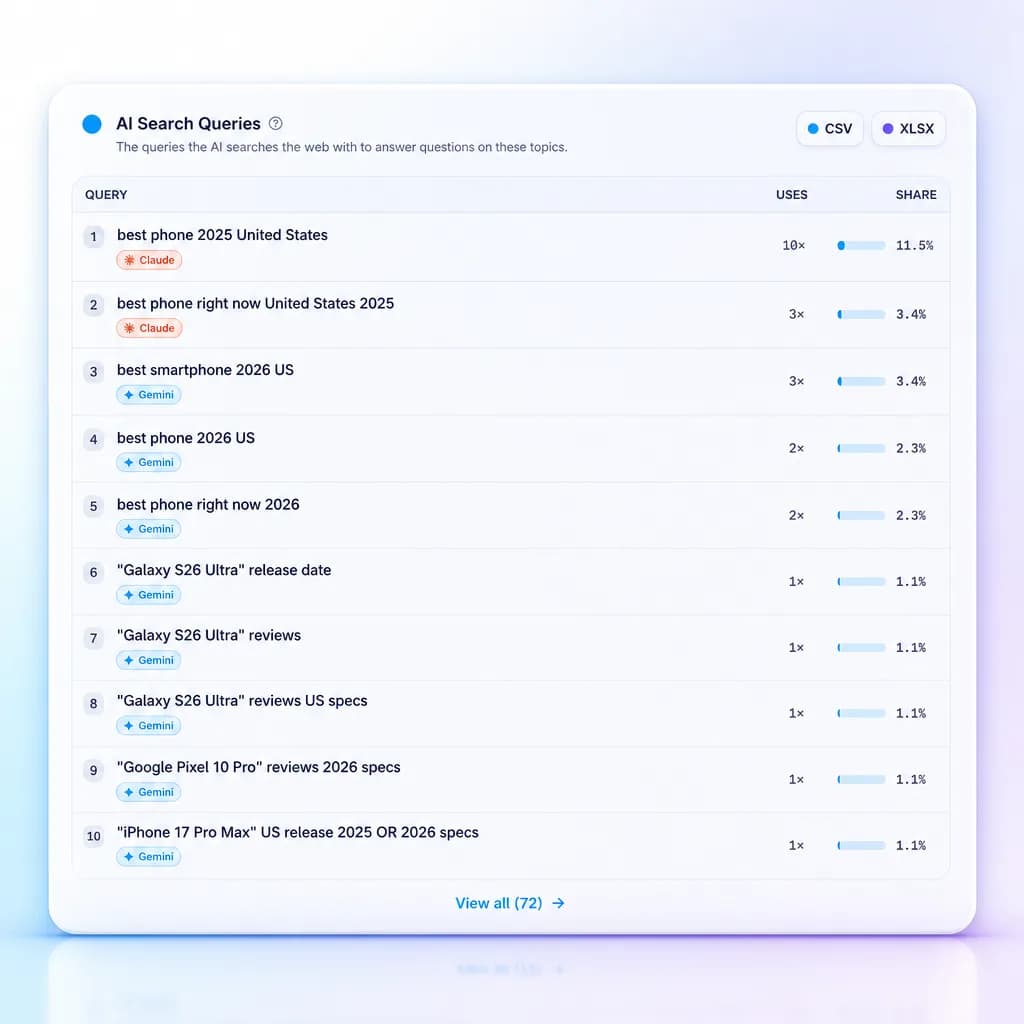The height and width of the screenshot is (1024, 1024).
Task: Sort by the QUERY column header
Action: (106, 195)
